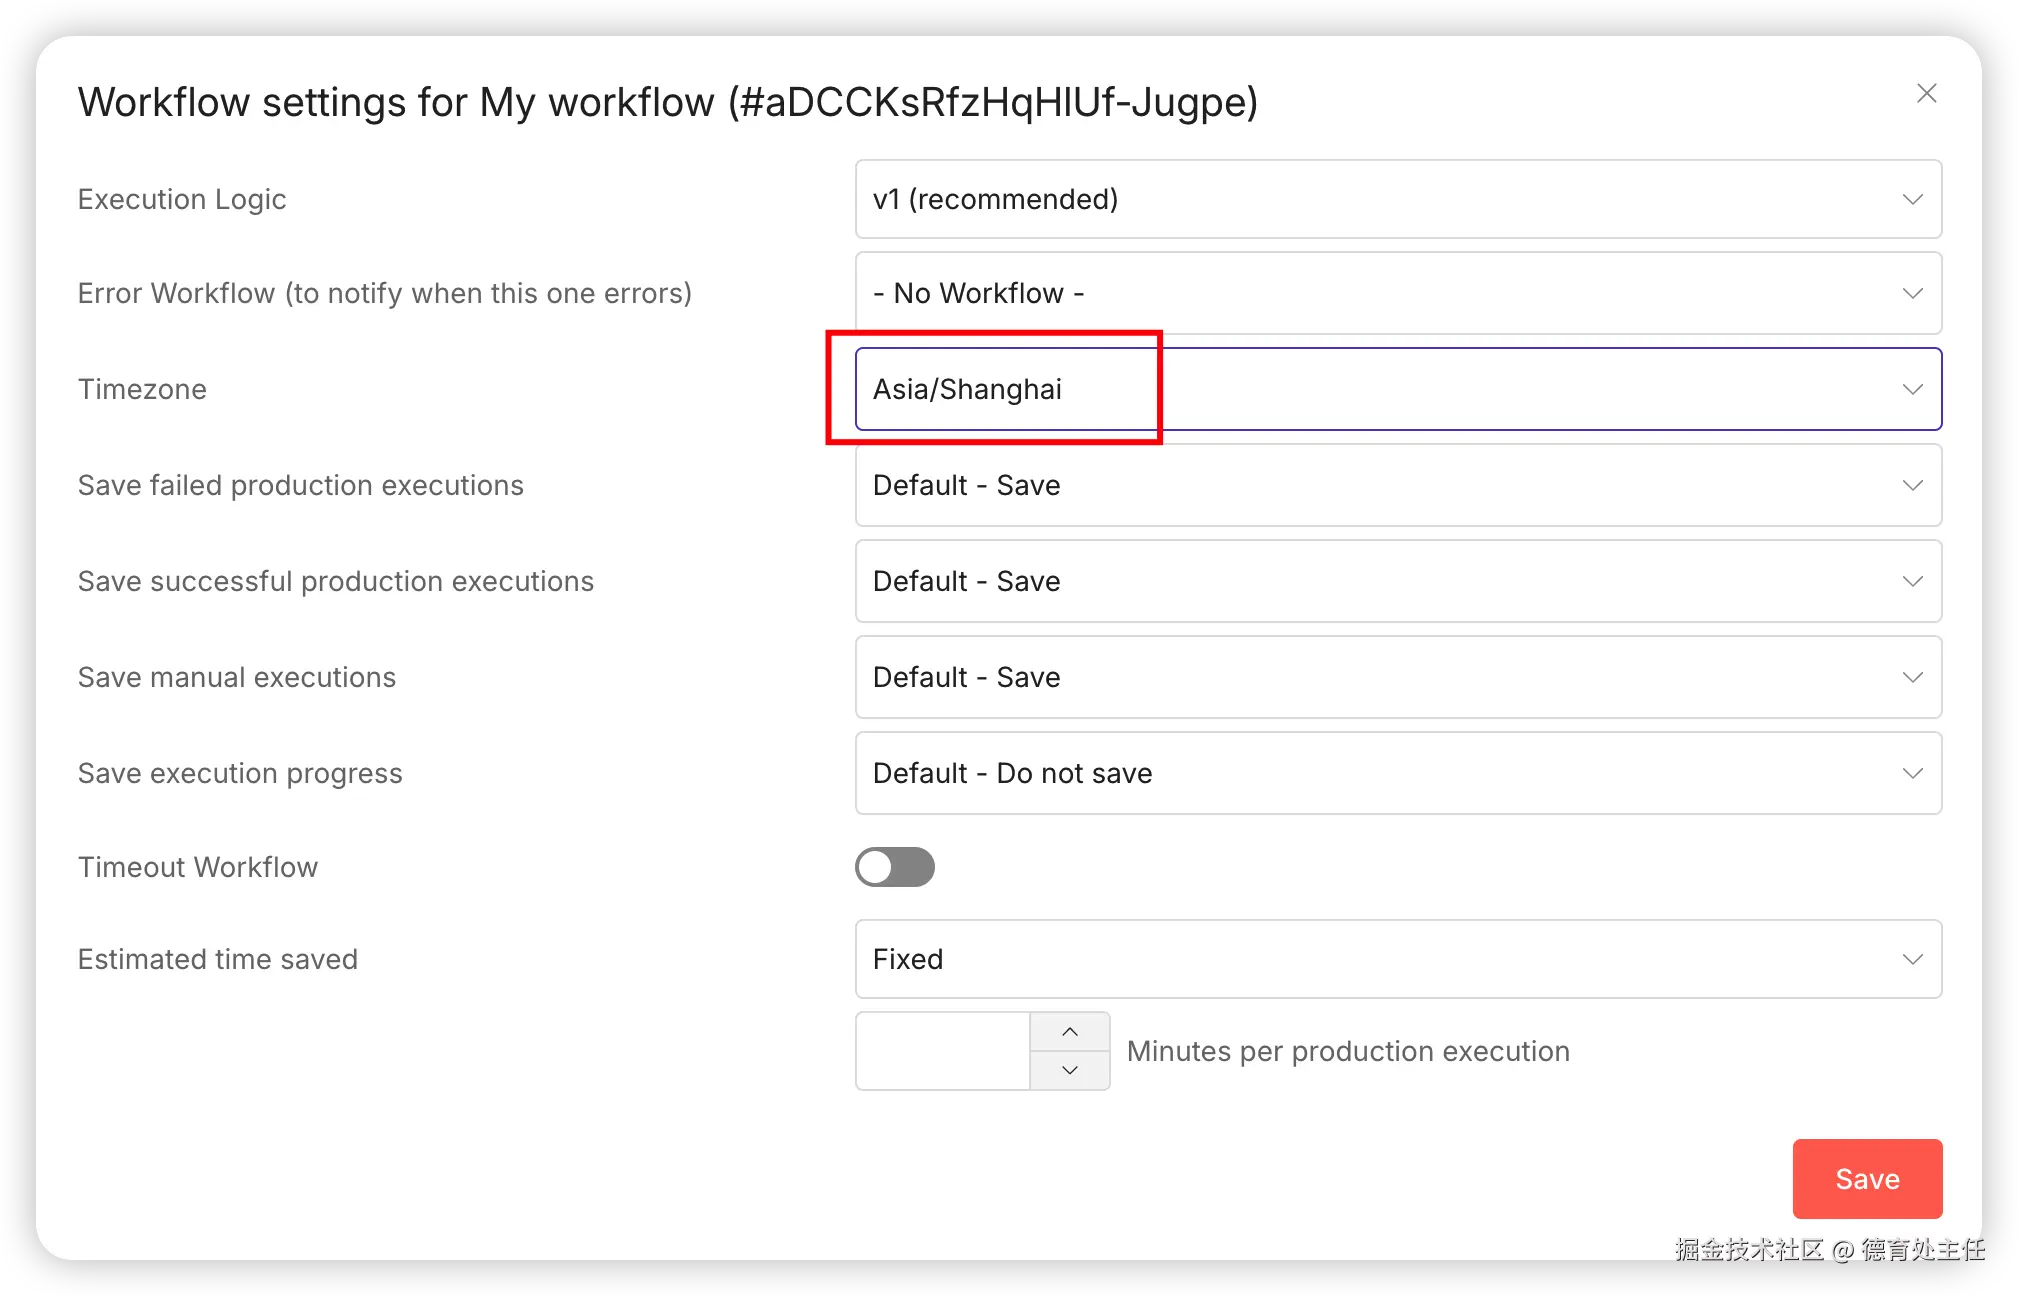Screen dimensions: 2018x1296
Task: Expand the Error Workflow chevron arrow
Action: pos(1912,293)
